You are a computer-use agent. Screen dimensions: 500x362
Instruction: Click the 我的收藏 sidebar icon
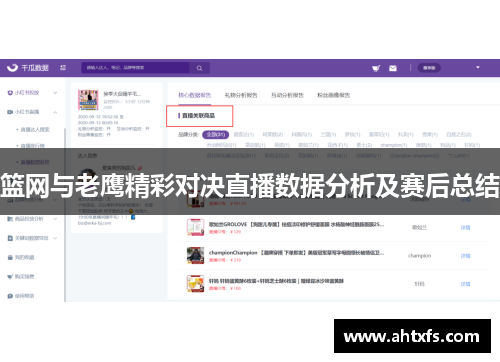[10, 257]
